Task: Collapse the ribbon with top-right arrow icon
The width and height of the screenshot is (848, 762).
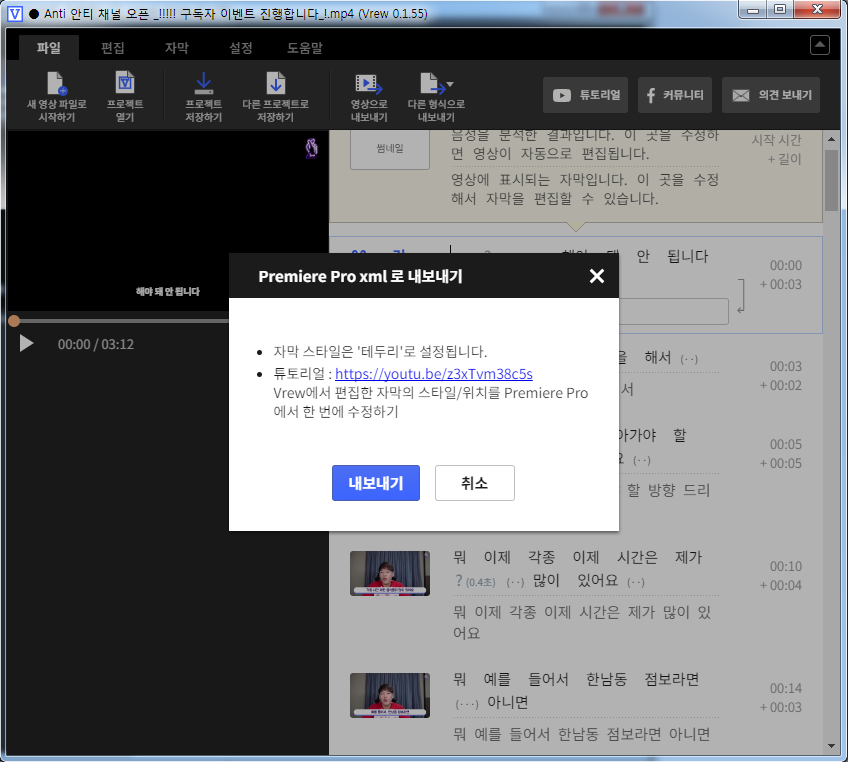Action: (x=819, y=45)
